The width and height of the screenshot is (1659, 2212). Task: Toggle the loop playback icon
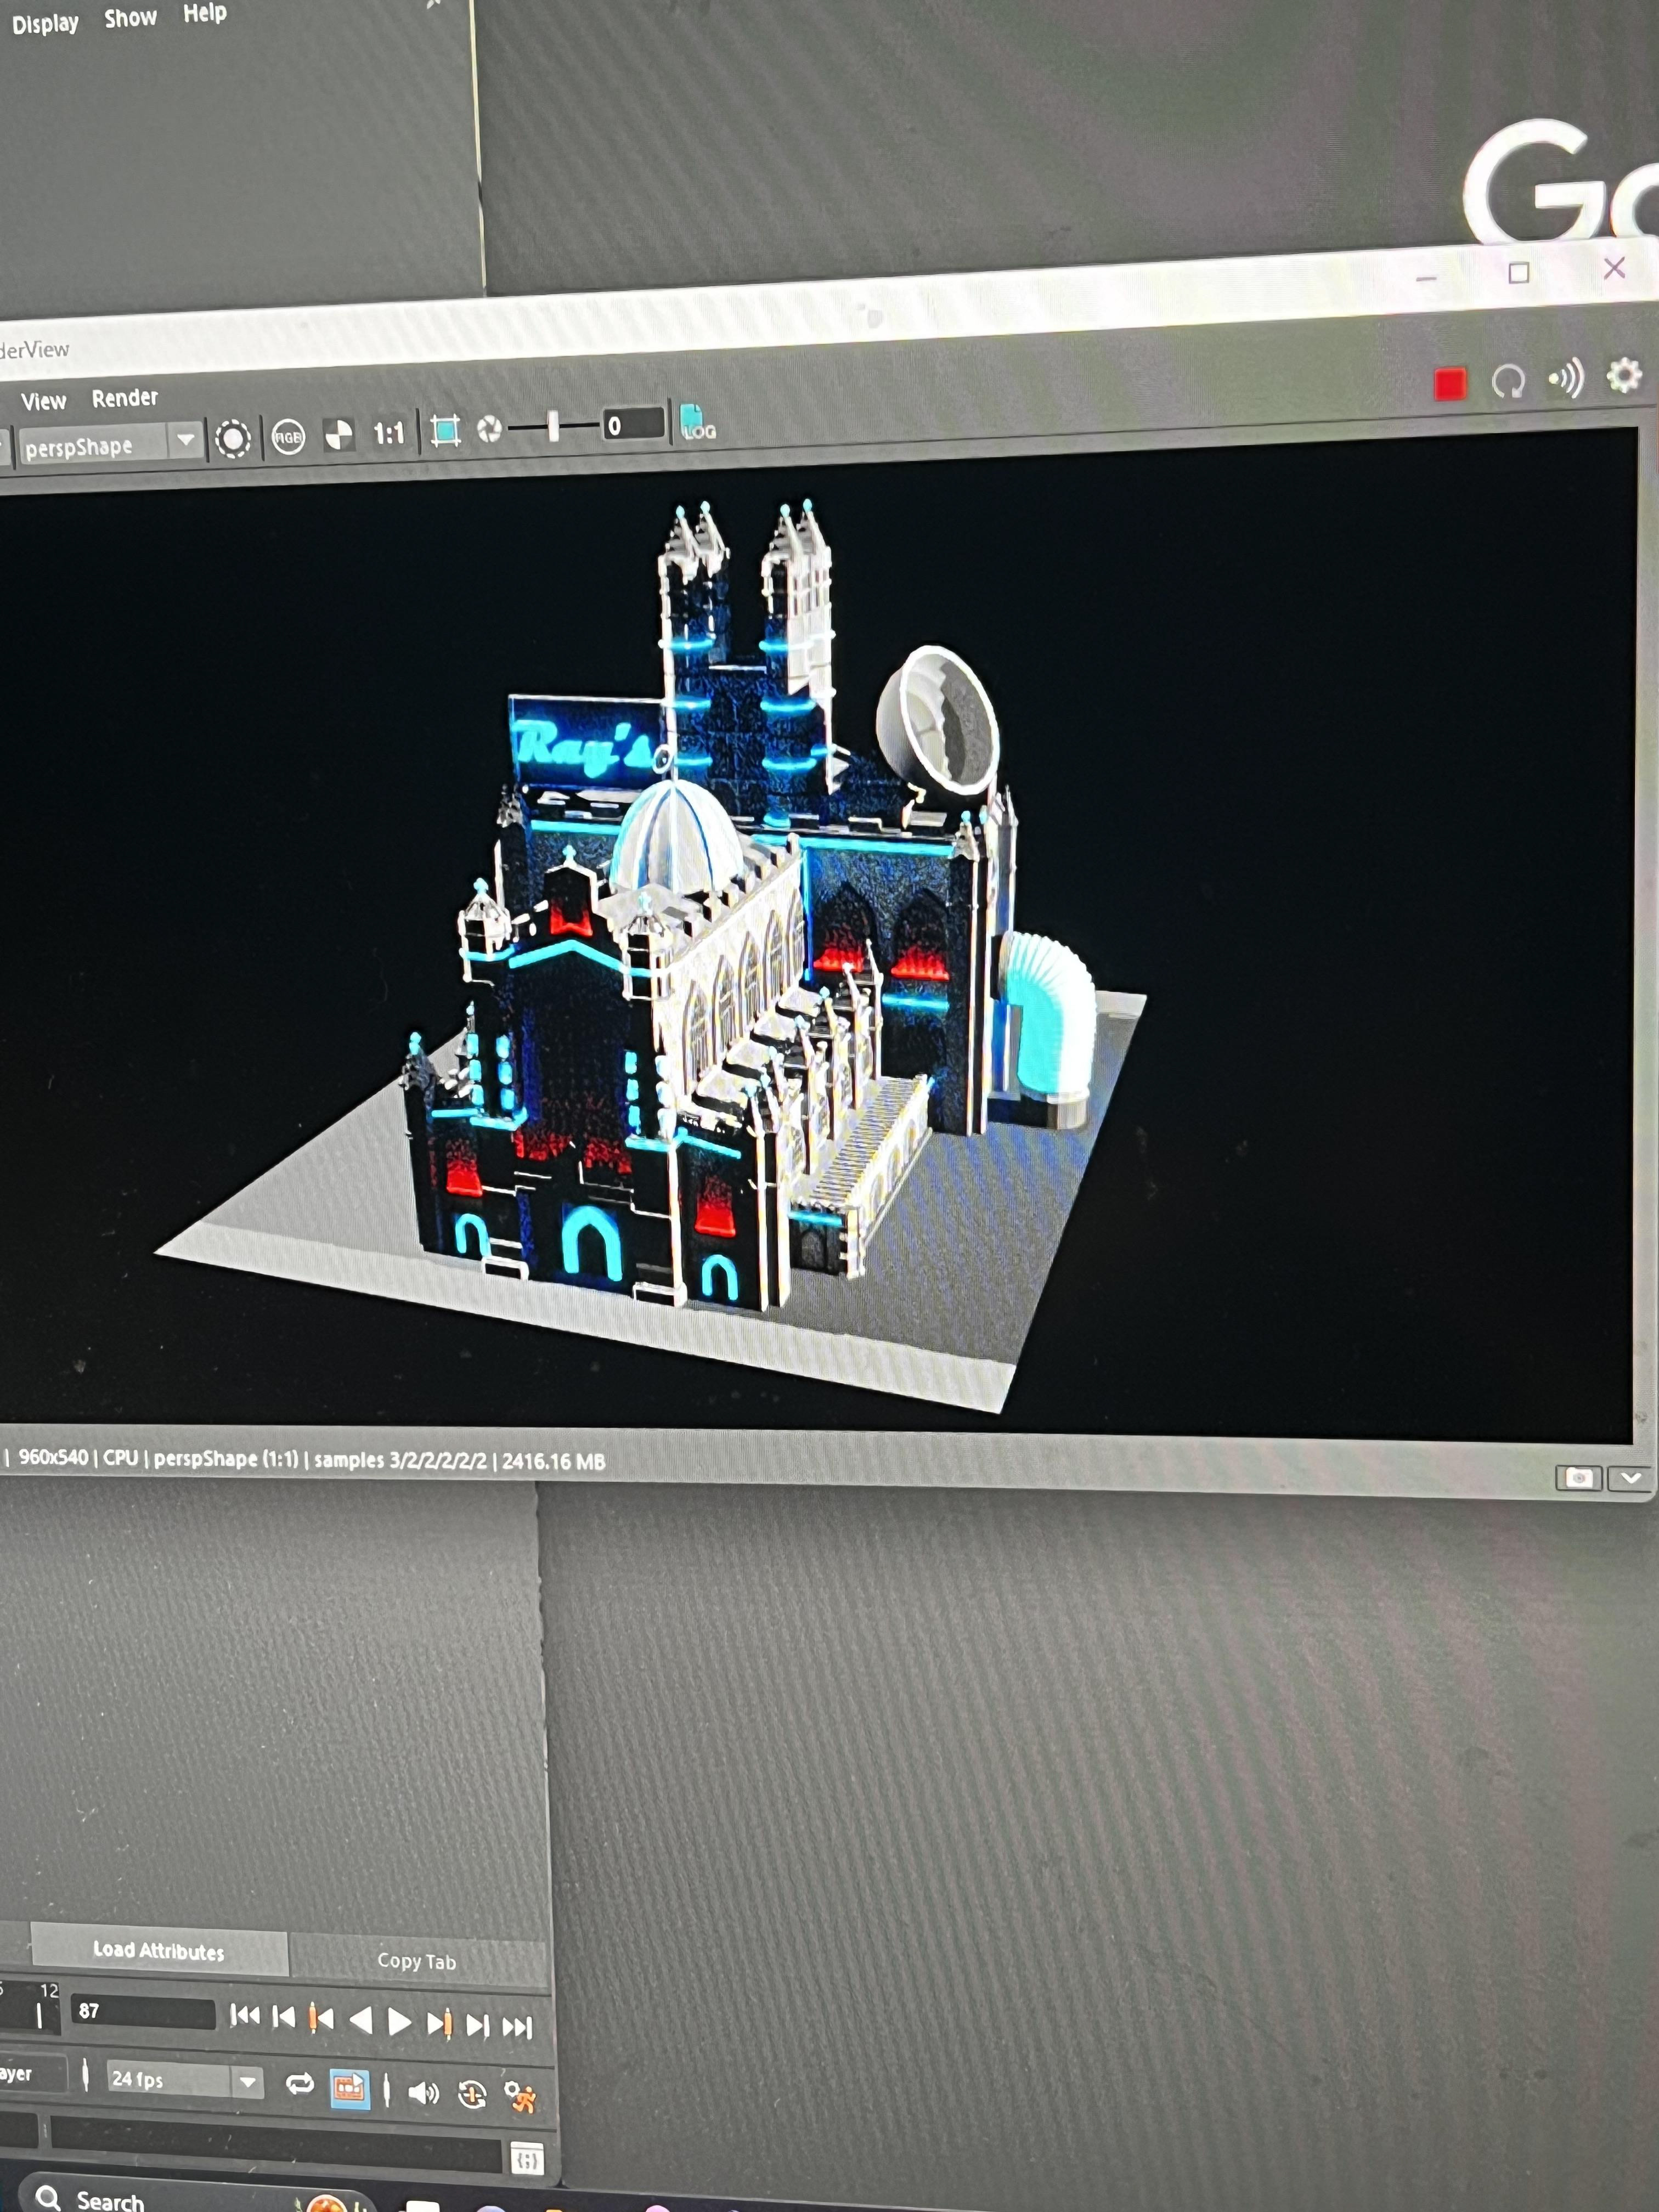(299, 2084)
